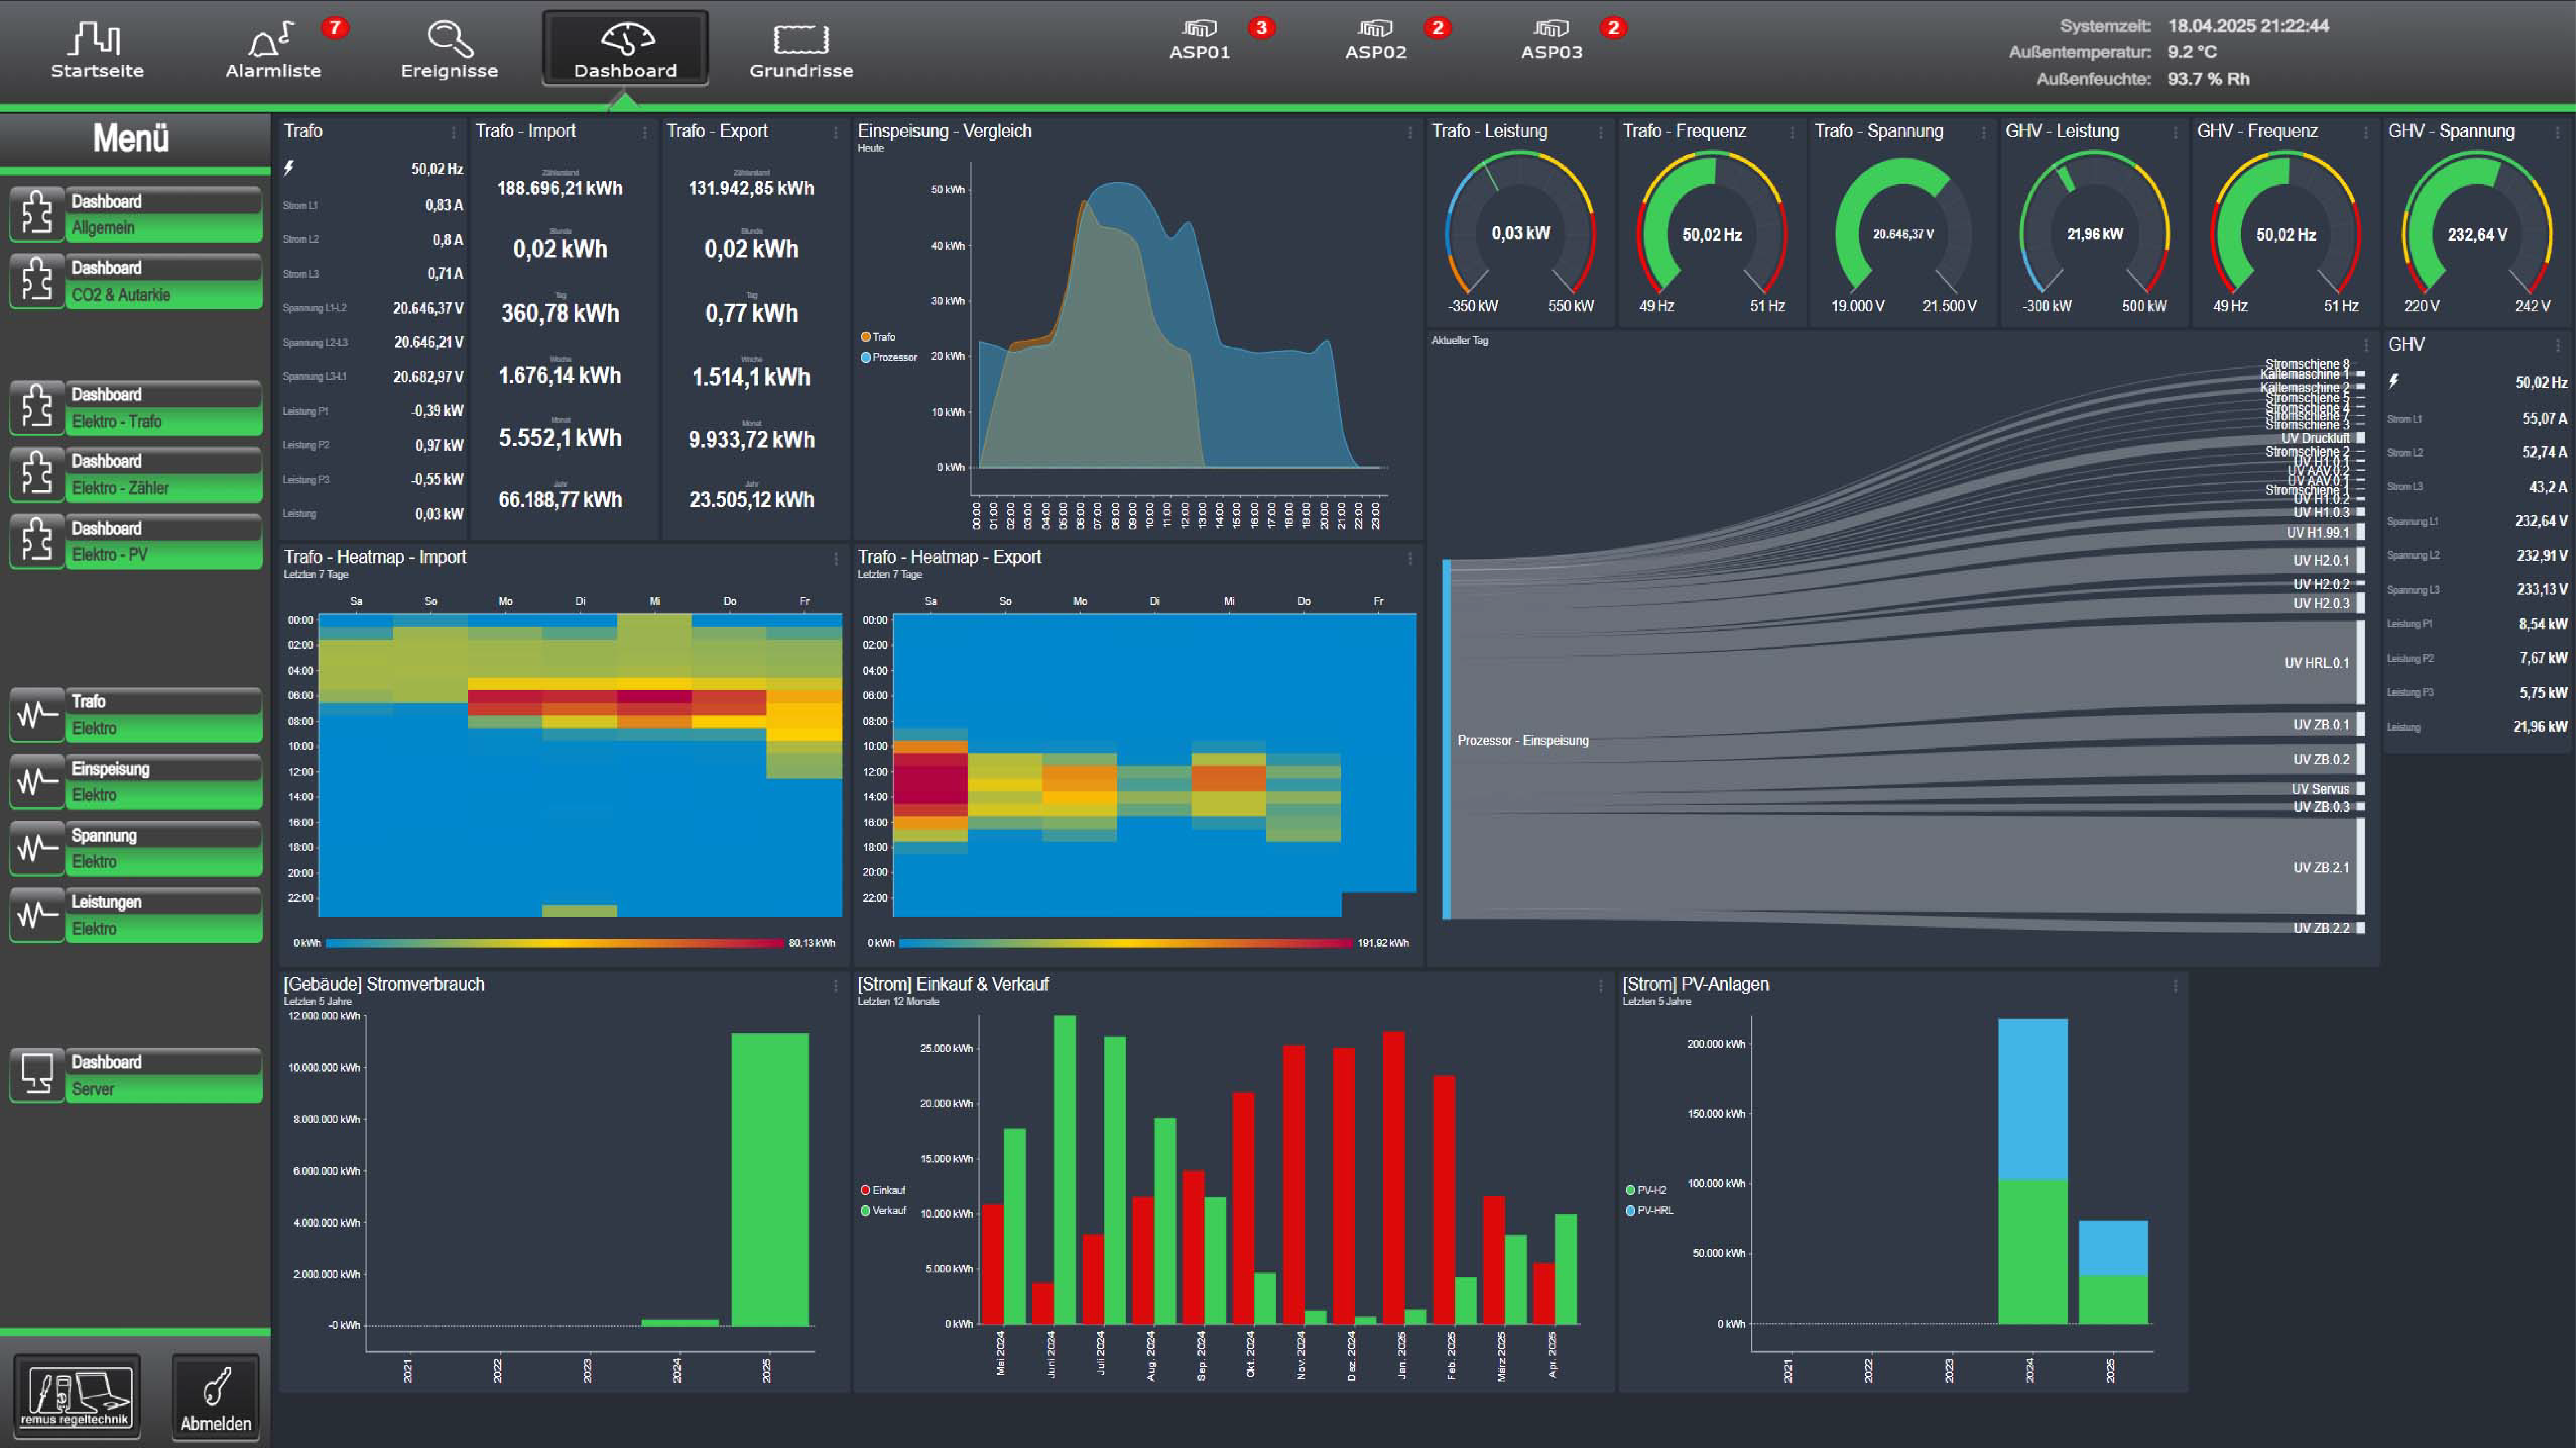This screenshot has width=2576, height=1448.
Task: Click waveform icon beside Leistungen Elektro
Action: click(x=37, y=915)
